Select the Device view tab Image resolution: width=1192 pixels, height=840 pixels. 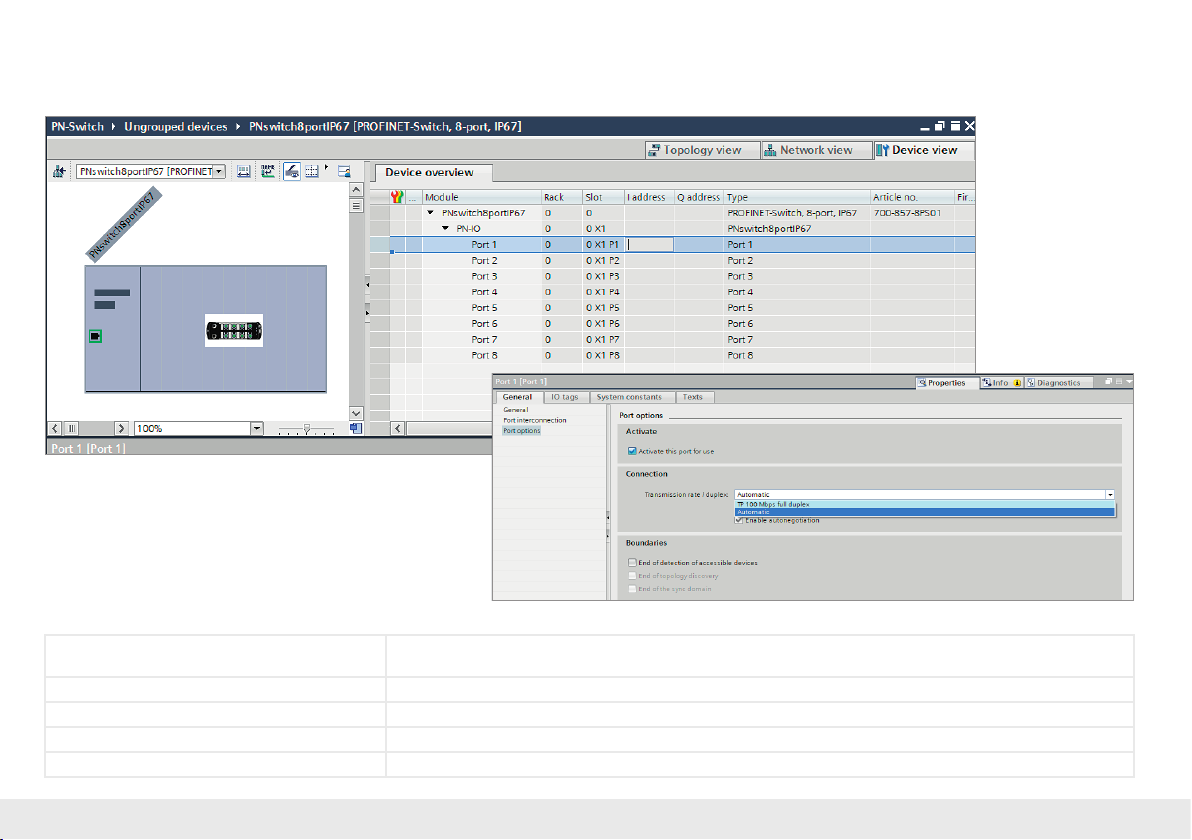pos(924,151)
